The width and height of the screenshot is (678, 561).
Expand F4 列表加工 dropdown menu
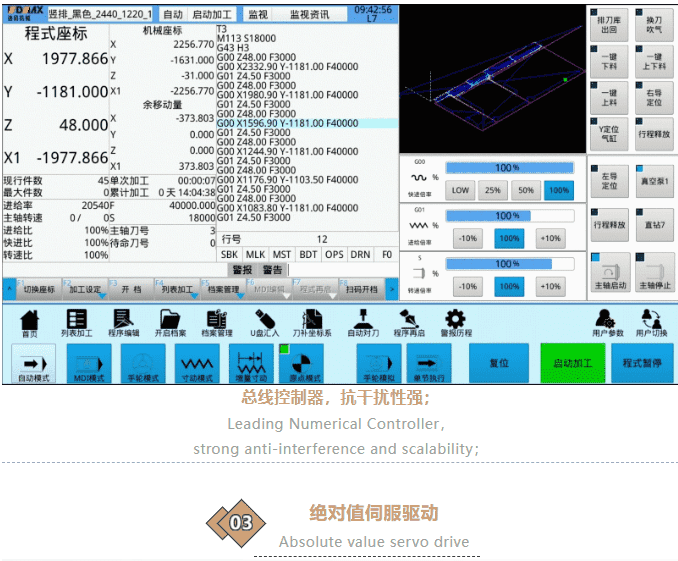(x=177, y=289)
